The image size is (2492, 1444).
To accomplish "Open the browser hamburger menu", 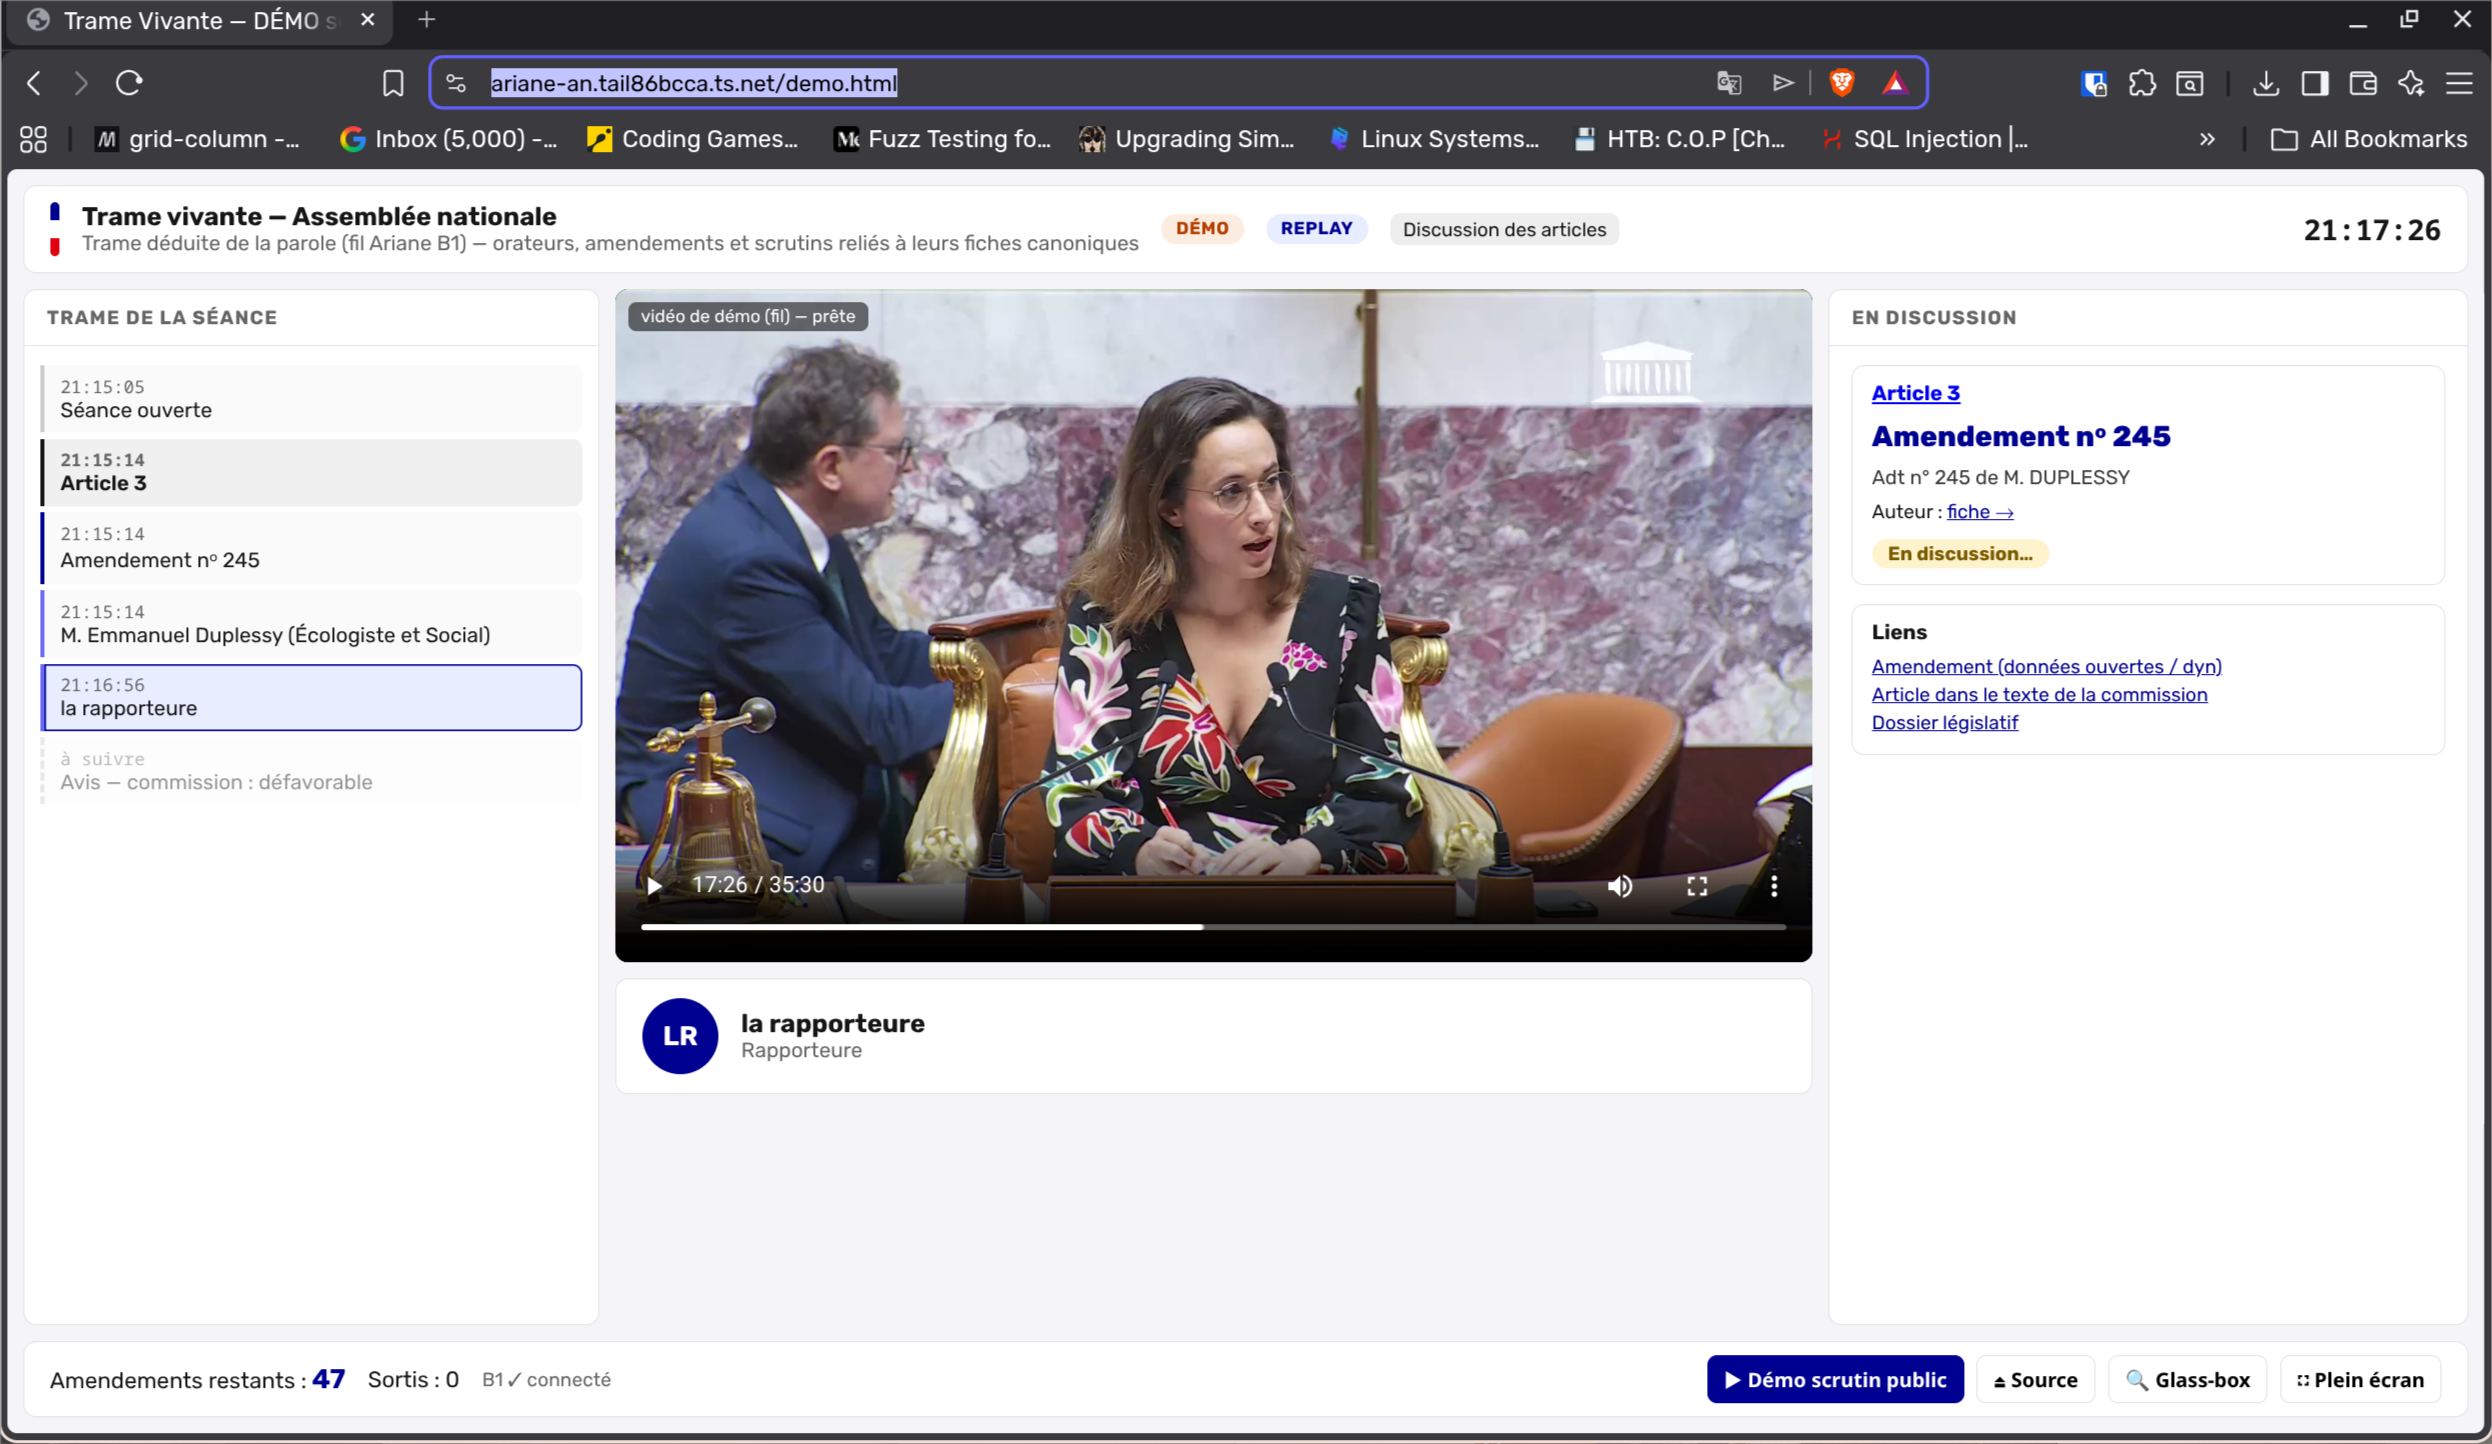I will pyautogui.click(x=2459, y=83).
